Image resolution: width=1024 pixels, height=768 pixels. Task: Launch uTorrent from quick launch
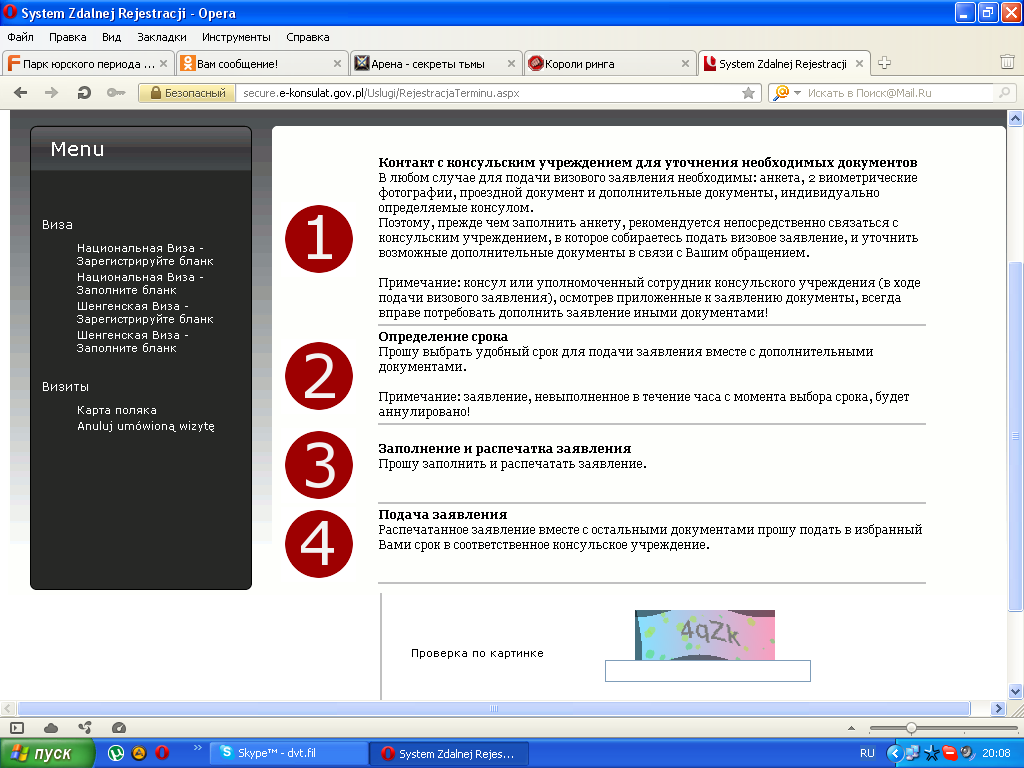[x=116, y=753]
